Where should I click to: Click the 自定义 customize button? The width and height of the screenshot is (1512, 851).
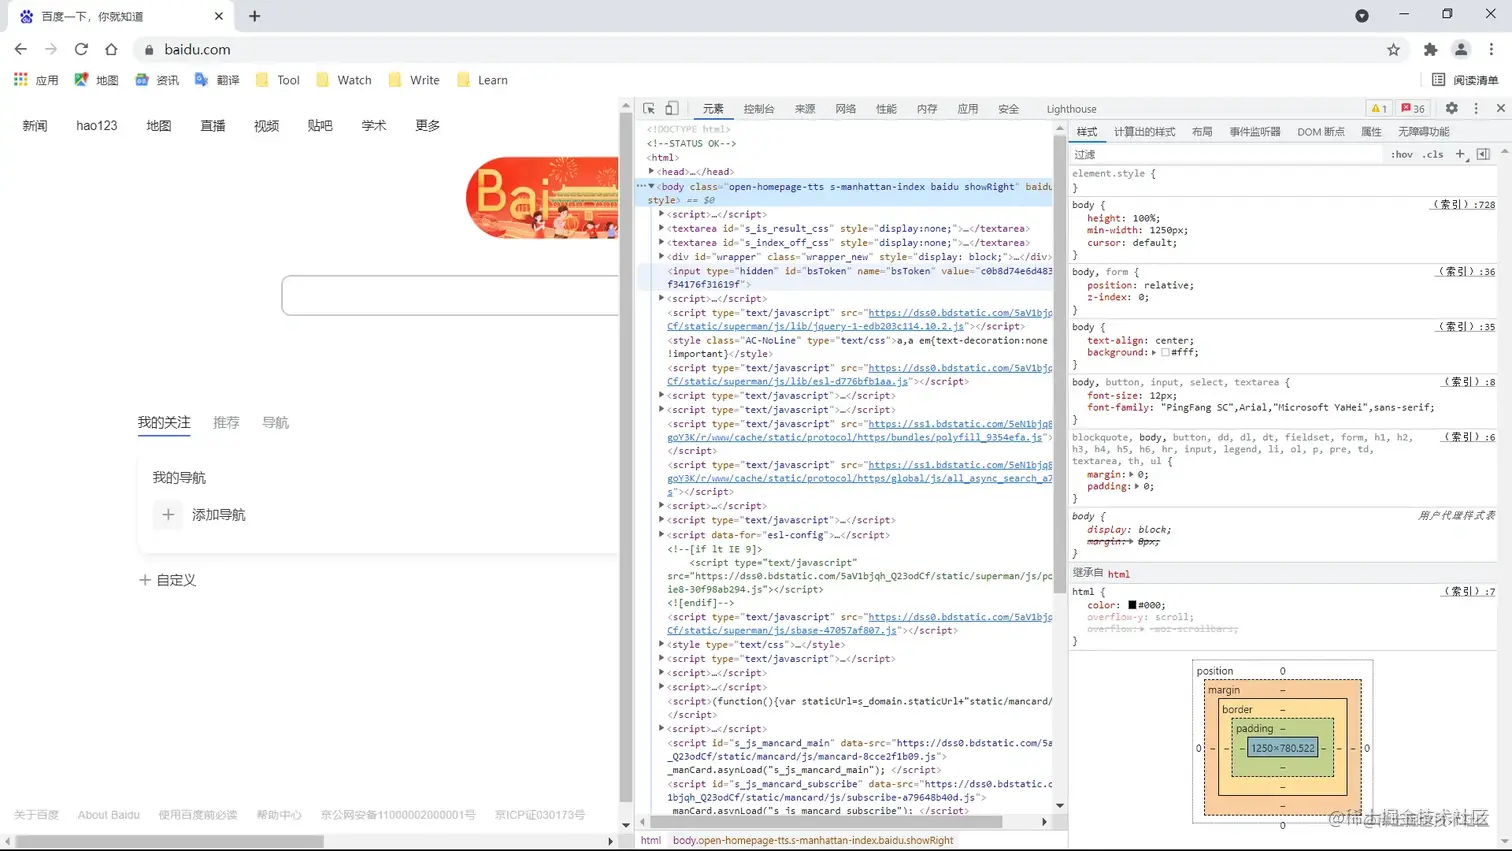[167, 580]
